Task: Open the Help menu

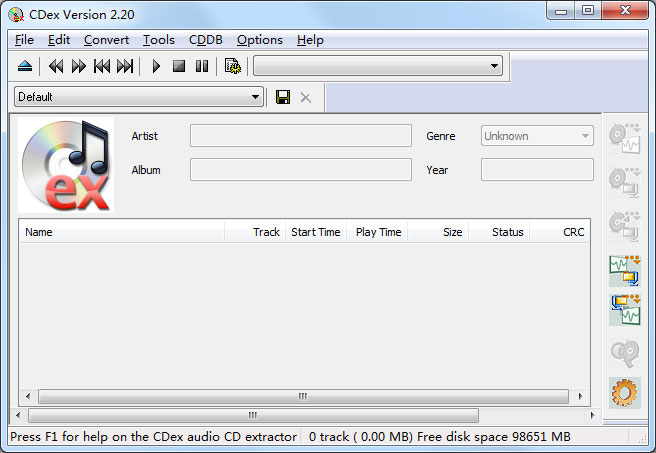Action: tap(310, 40)
